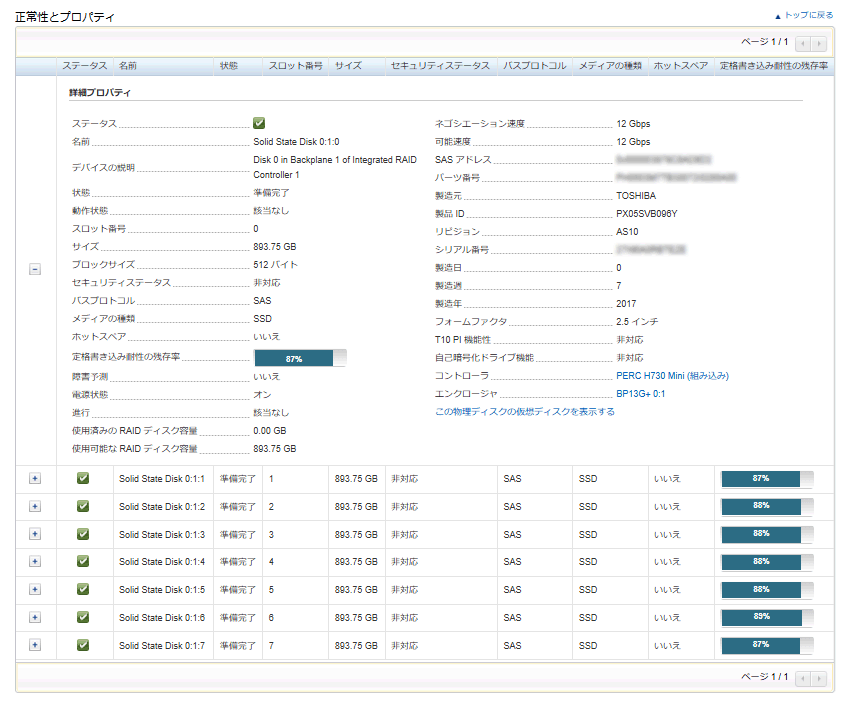Select name 'Solid State Disk 0:1:5'
The height and width of the screenshot is (707, 844).
pyautogui.click(x=162, y=590)
